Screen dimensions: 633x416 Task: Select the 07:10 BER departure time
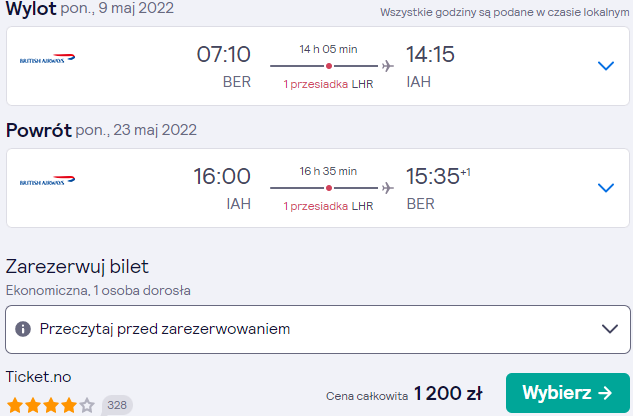tap(224, 67)
